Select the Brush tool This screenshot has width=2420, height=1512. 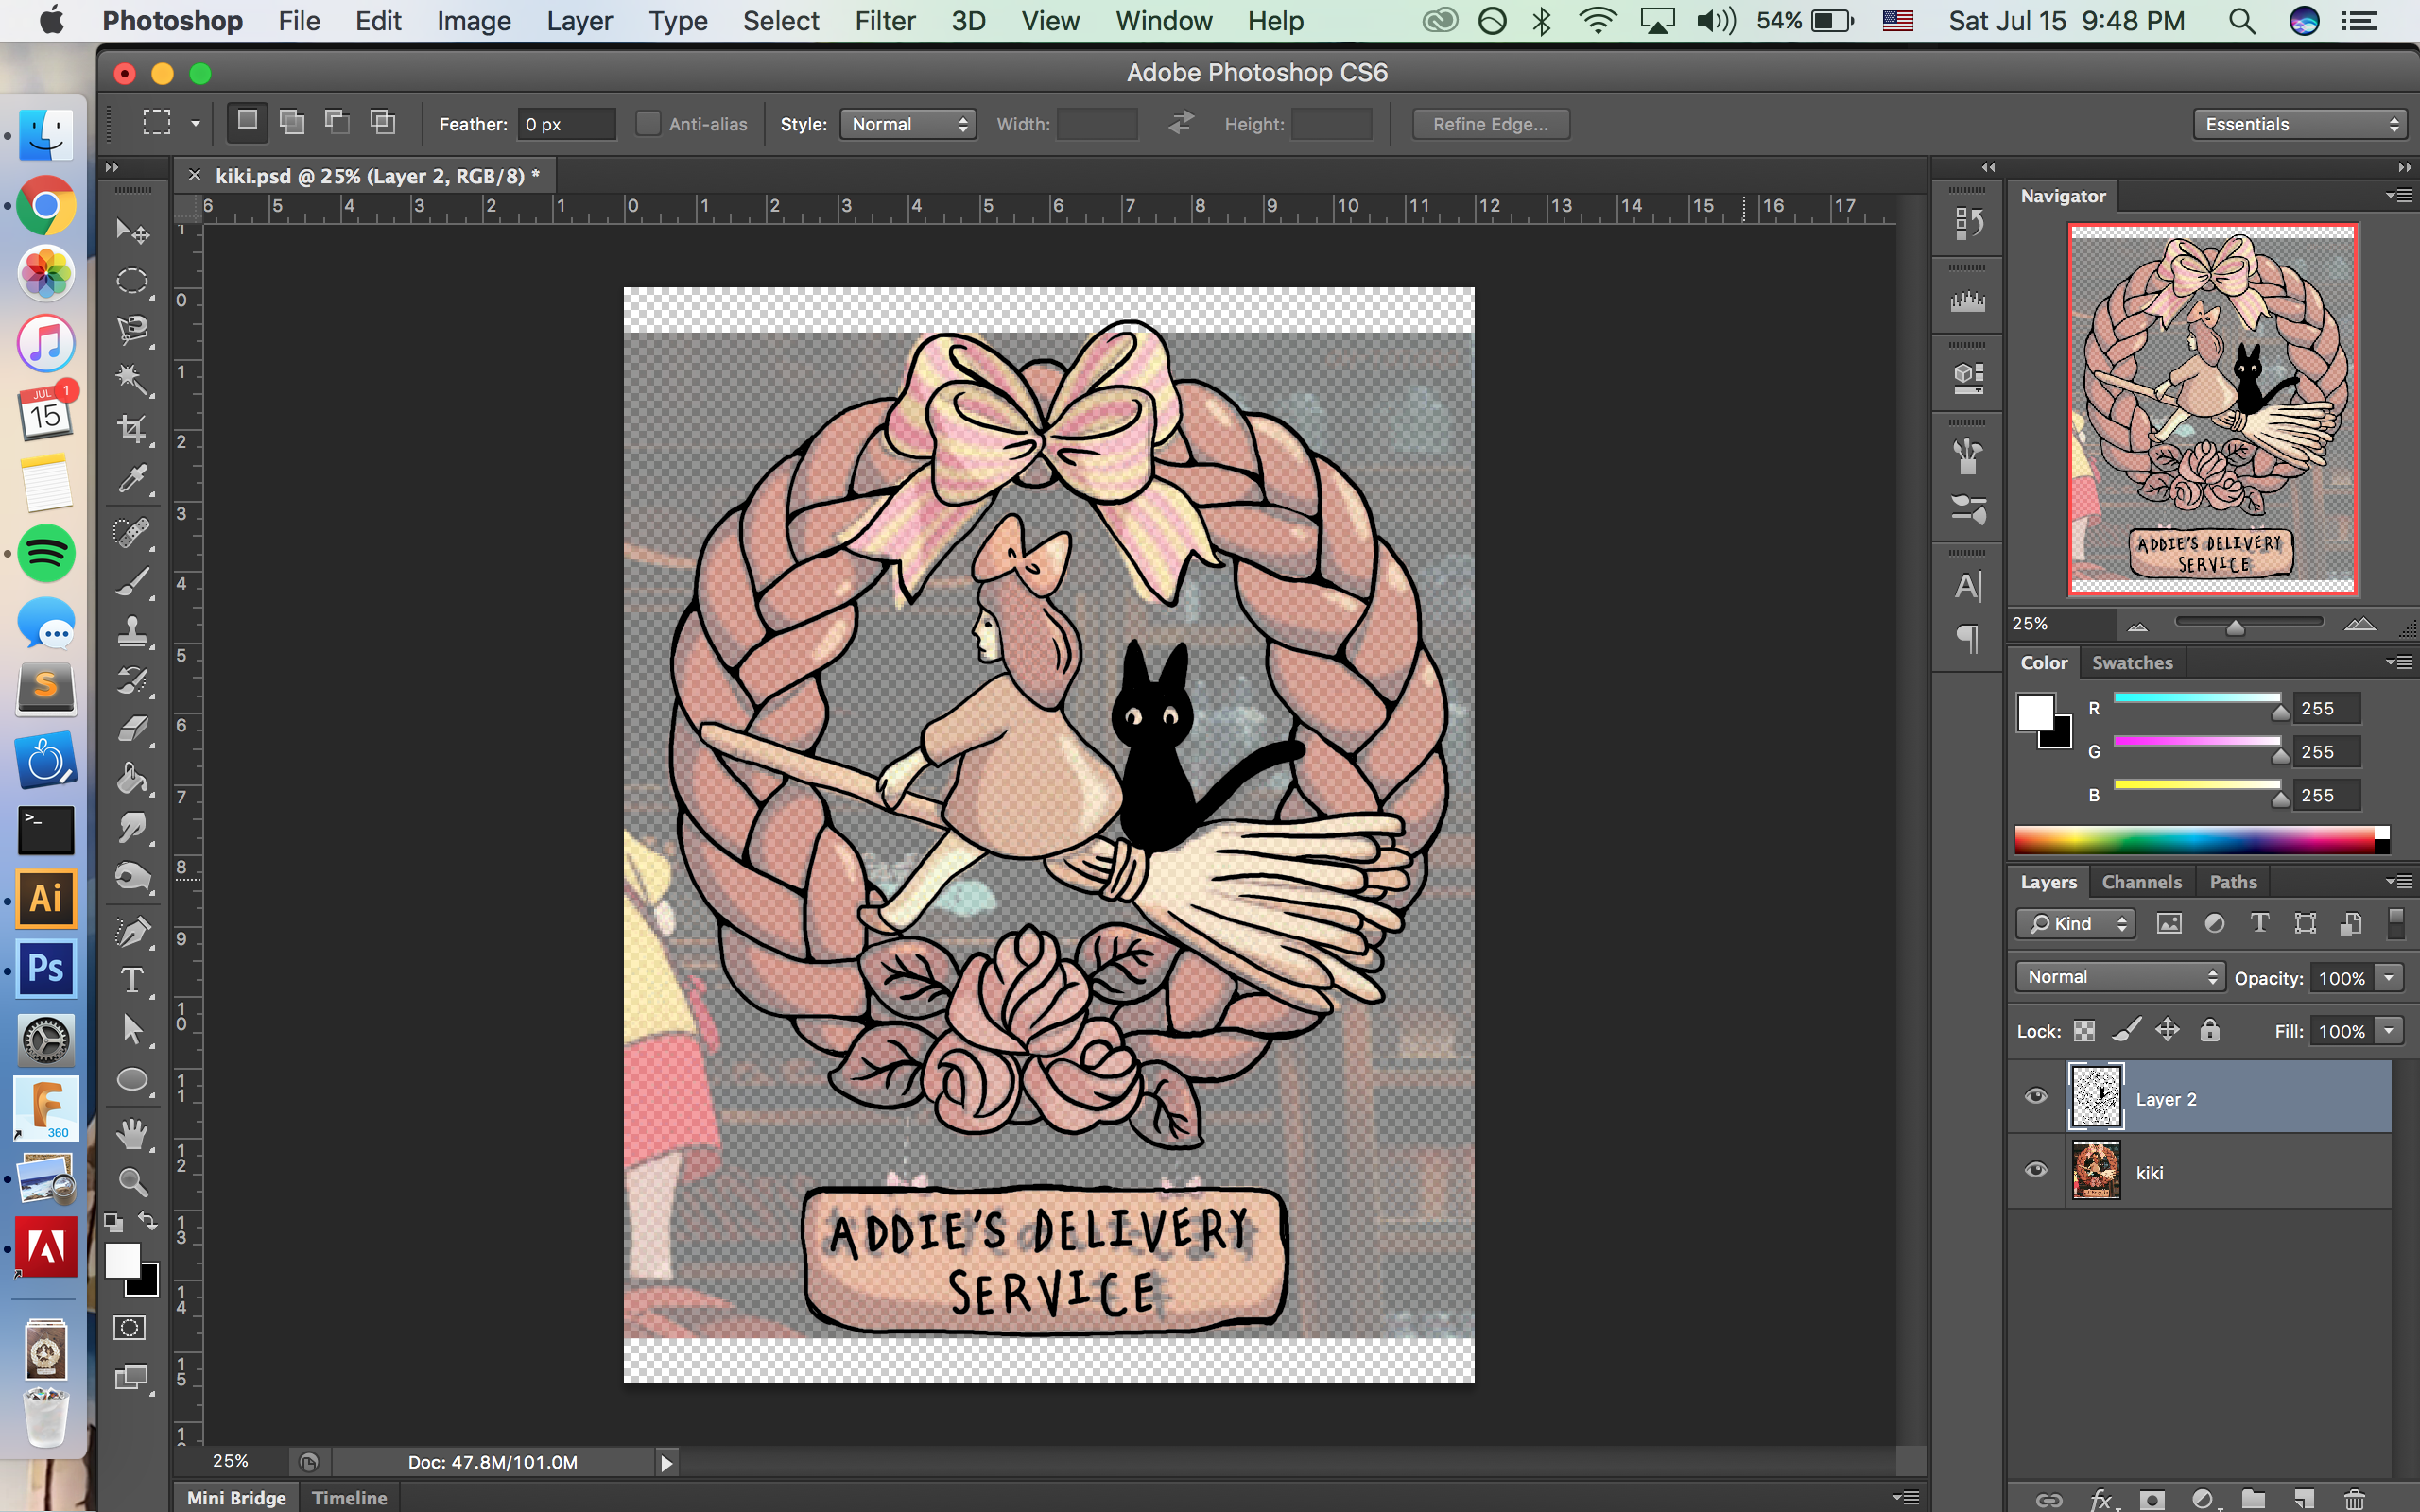(132, 582)
